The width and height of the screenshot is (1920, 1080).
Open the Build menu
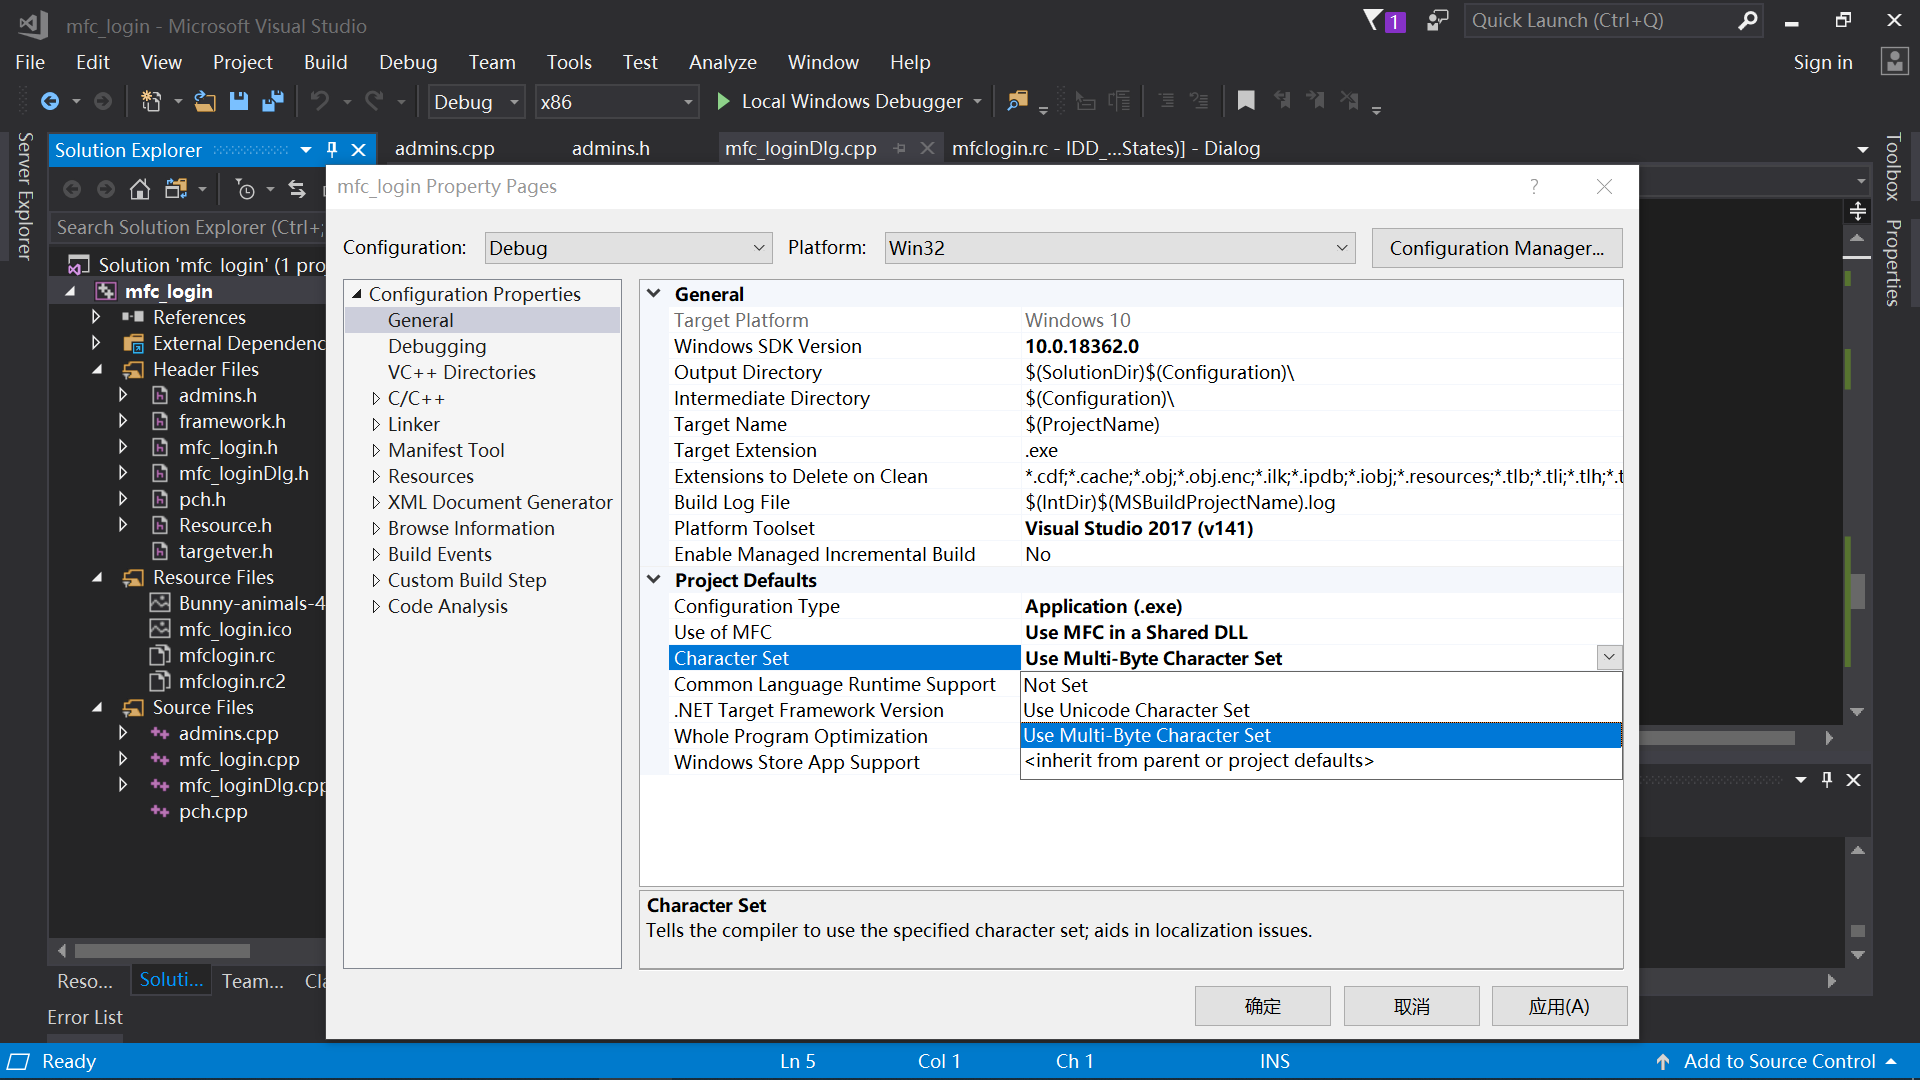coord(325,62)
